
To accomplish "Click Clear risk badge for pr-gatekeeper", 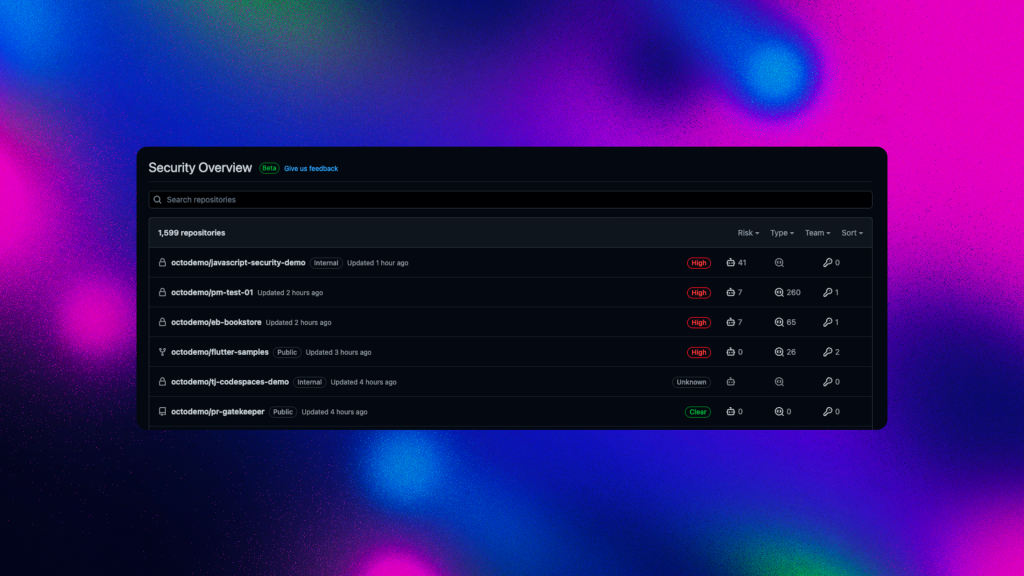I will pyautogui.click(x=698, y=412).
